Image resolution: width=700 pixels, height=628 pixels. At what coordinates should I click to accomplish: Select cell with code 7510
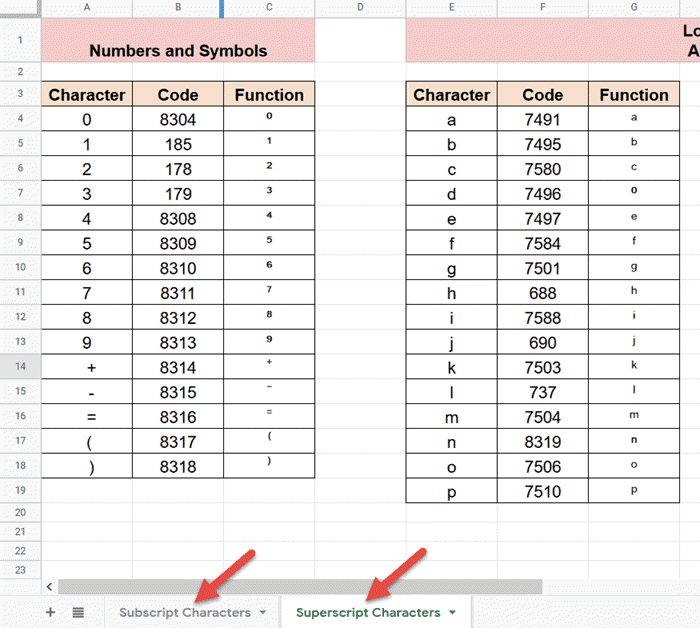[x=542, y=491]
